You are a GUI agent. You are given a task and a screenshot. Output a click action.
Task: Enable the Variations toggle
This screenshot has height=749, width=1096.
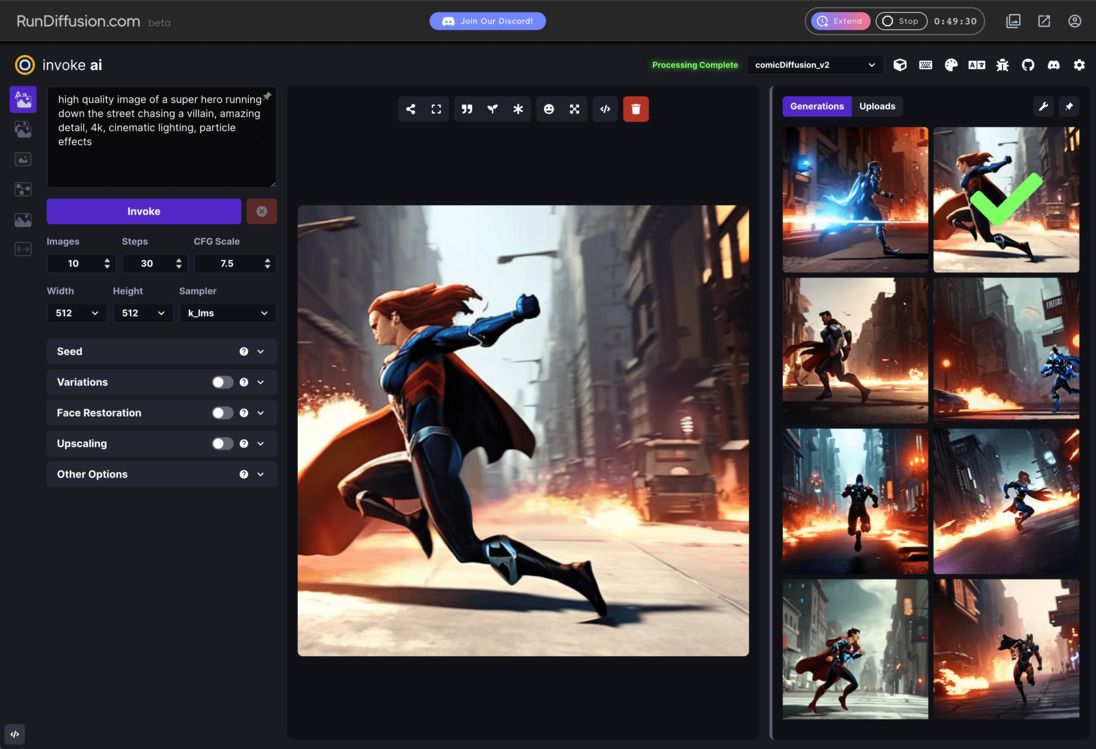222,382
